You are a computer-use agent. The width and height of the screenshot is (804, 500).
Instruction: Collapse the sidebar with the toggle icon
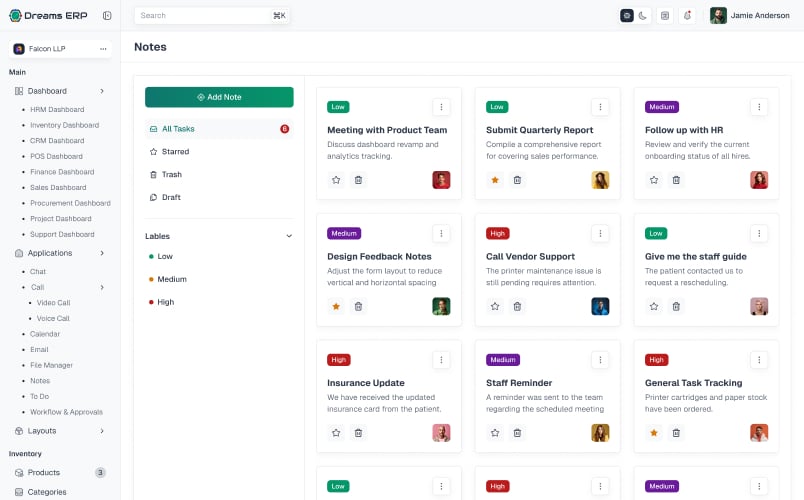(x=107, y=15)
